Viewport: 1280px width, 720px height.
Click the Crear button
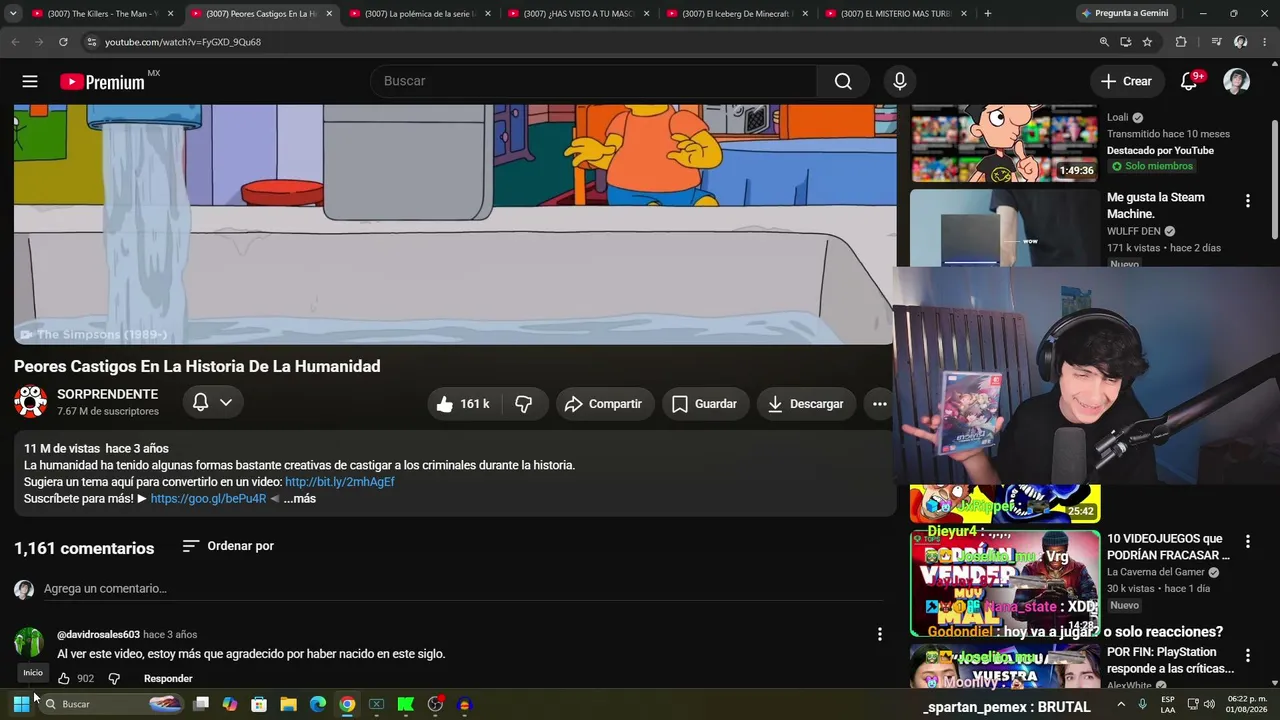(1126, 82)
